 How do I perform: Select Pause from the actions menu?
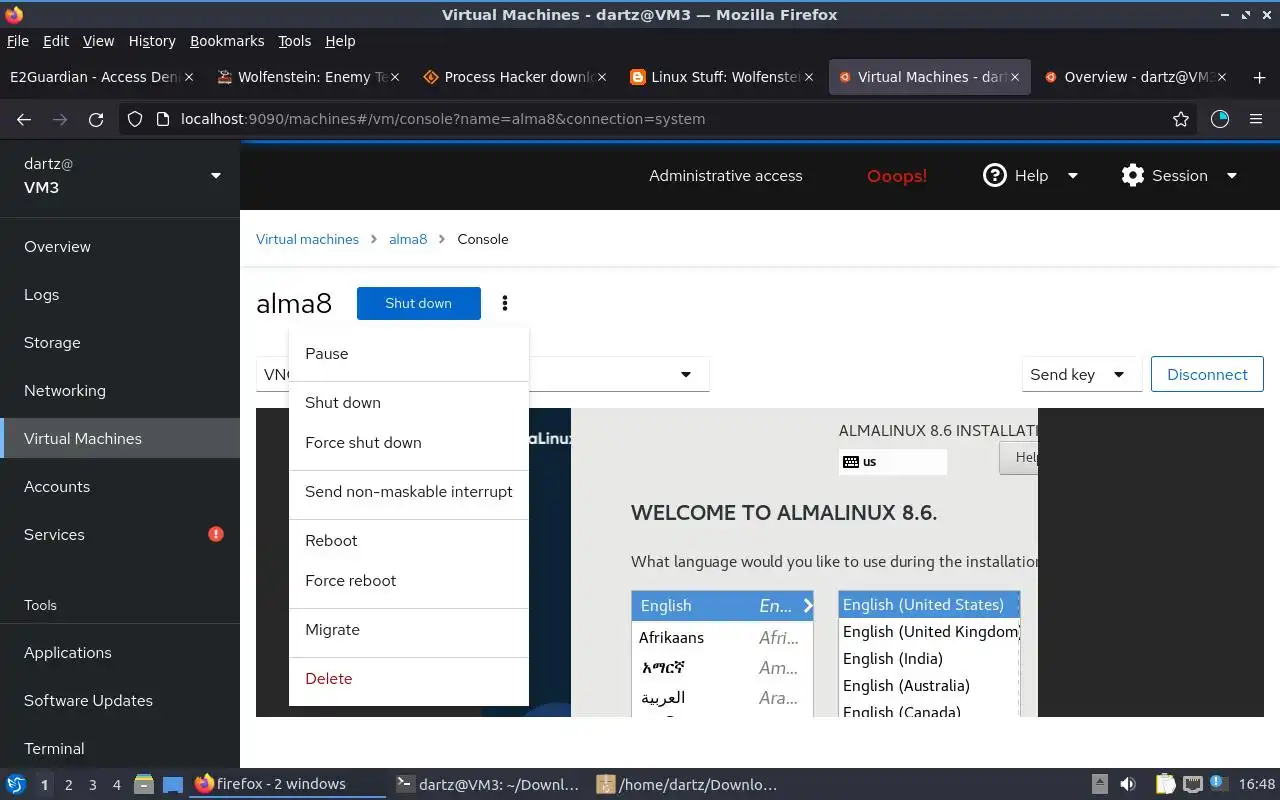point(409,354)
